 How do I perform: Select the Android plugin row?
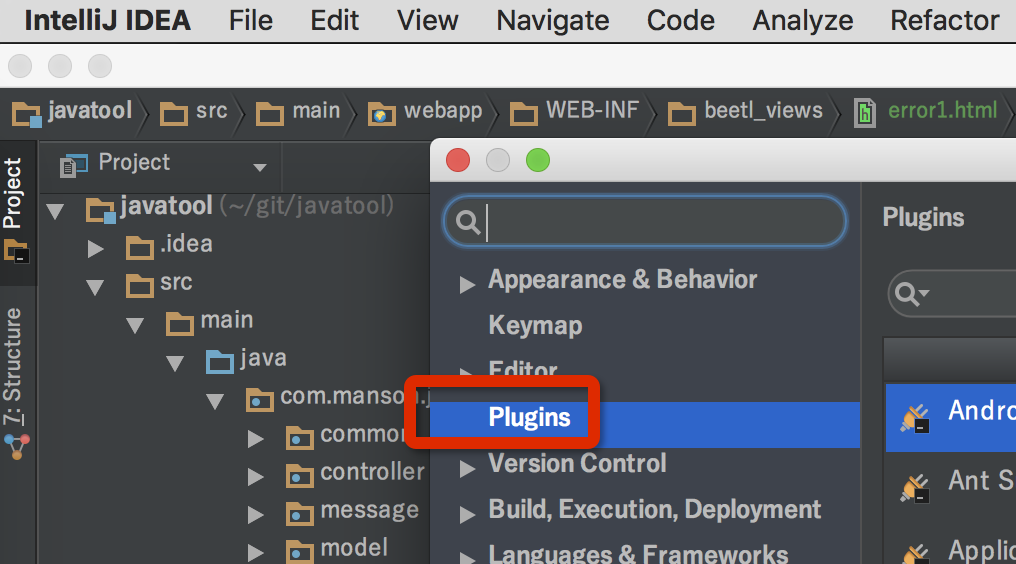click(x=951, y=417)
